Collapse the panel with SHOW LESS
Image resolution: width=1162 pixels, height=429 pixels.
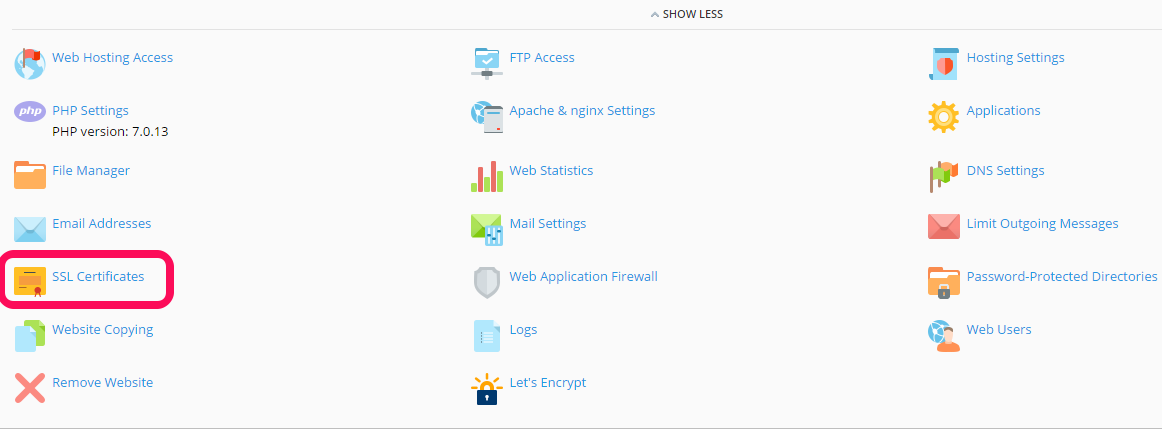[686, 14]
